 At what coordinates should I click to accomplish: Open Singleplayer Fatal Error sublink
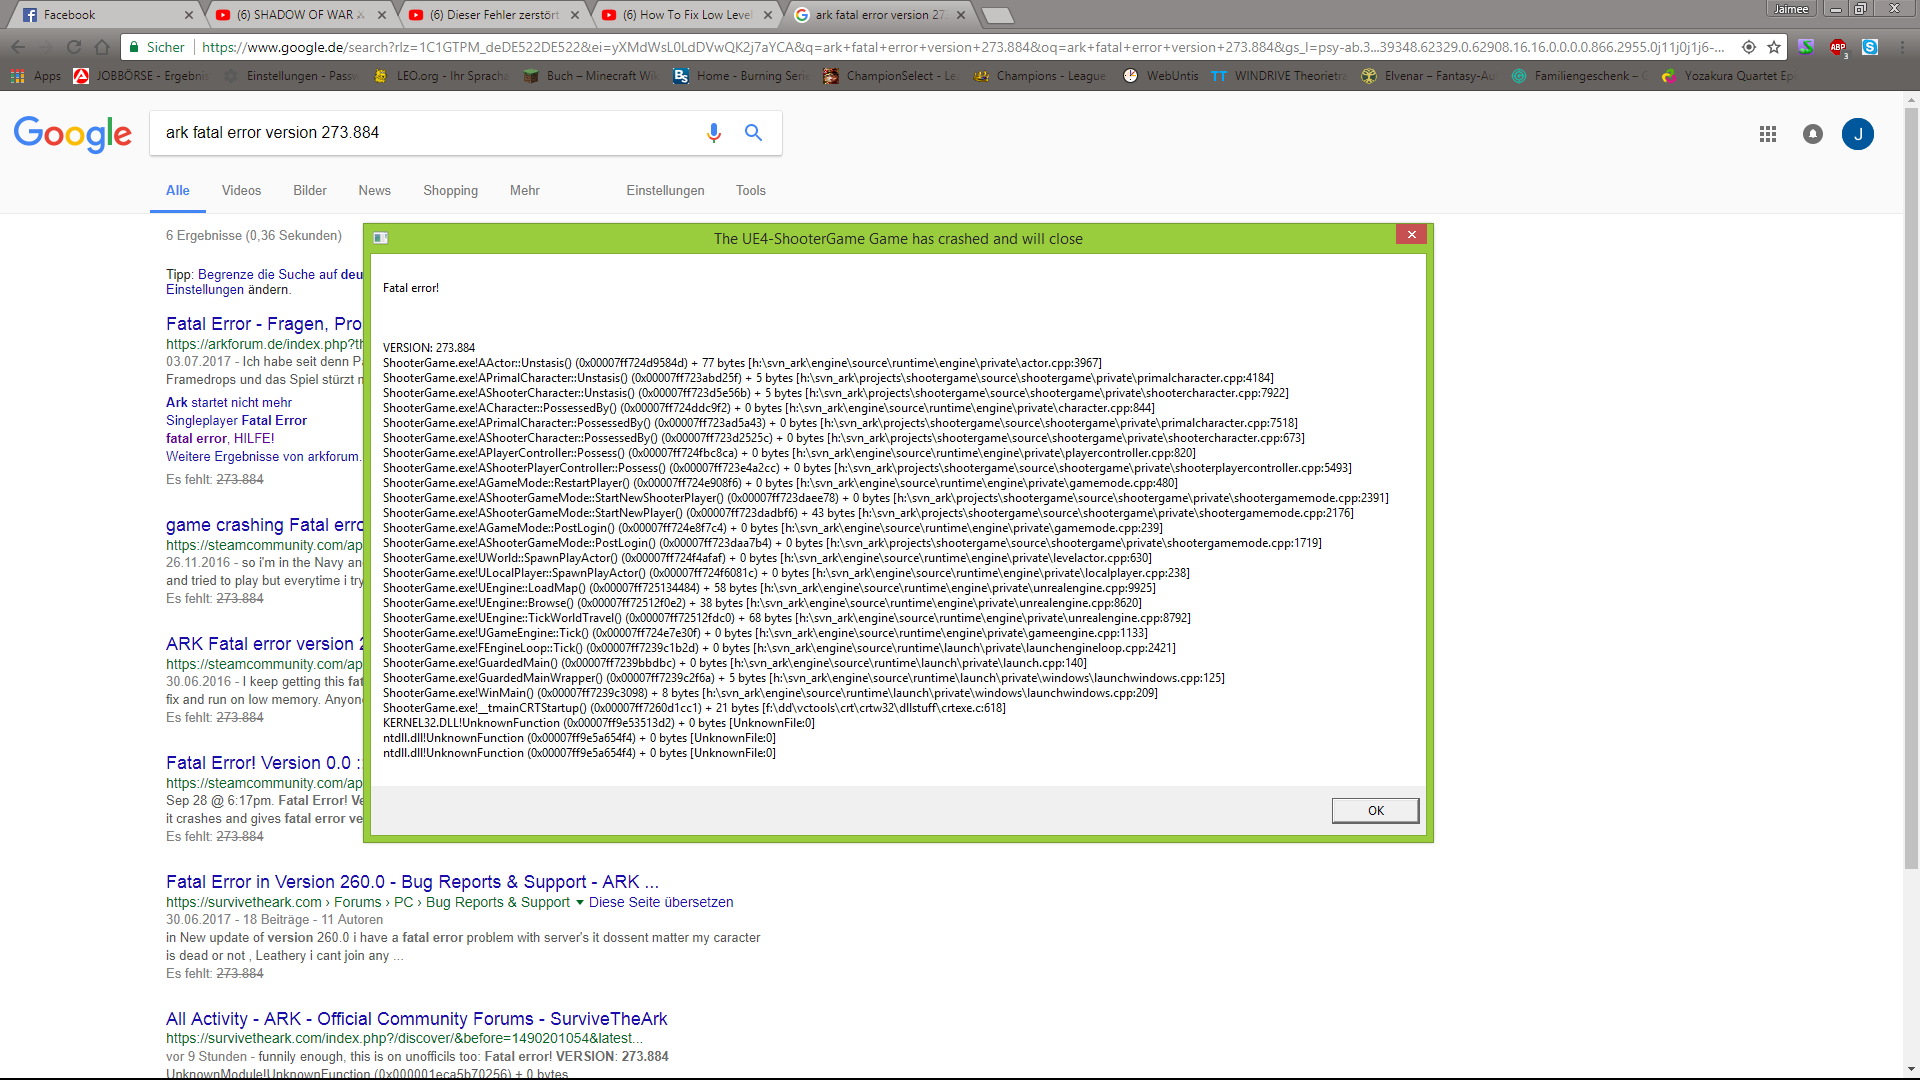click(x=236, y=421)
